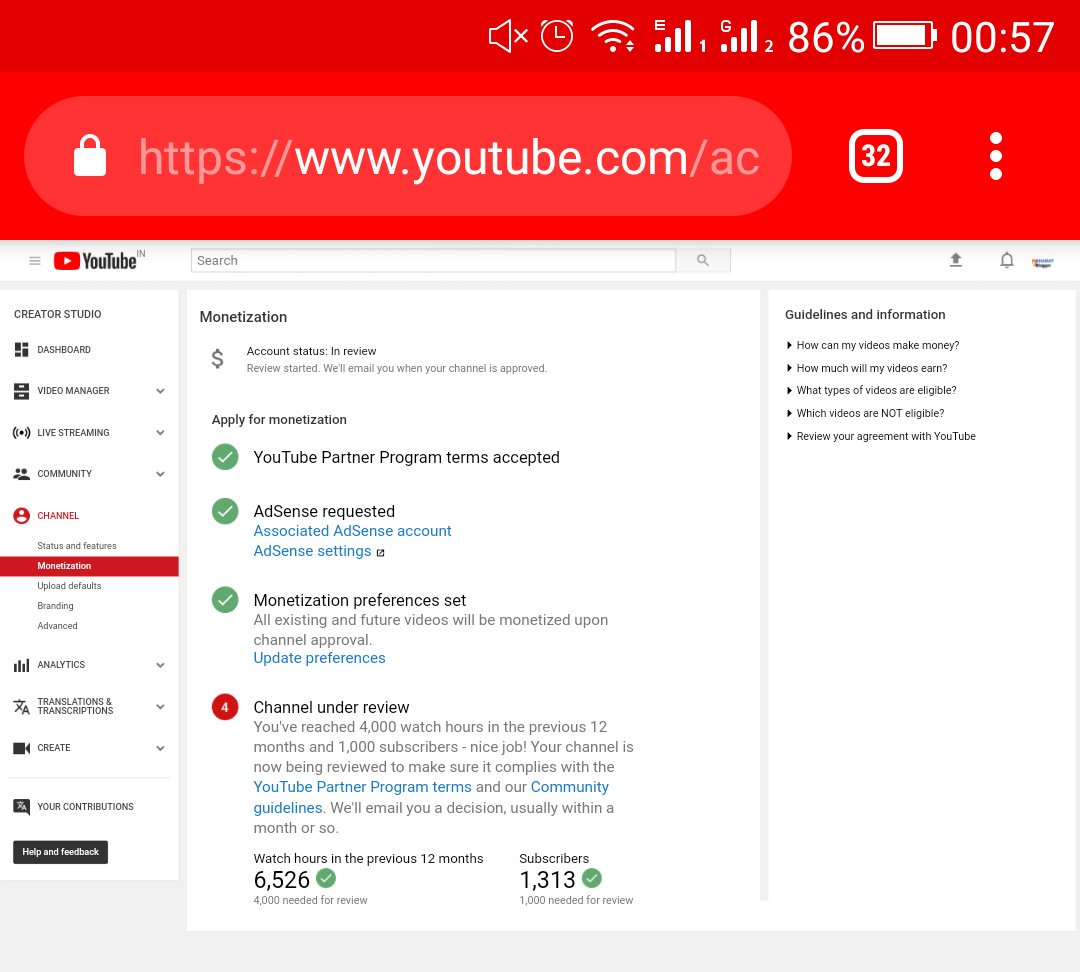This screenshot has width=1080, height=972.
Task: Open the hamburger guide menu
Action: point(34,260)
